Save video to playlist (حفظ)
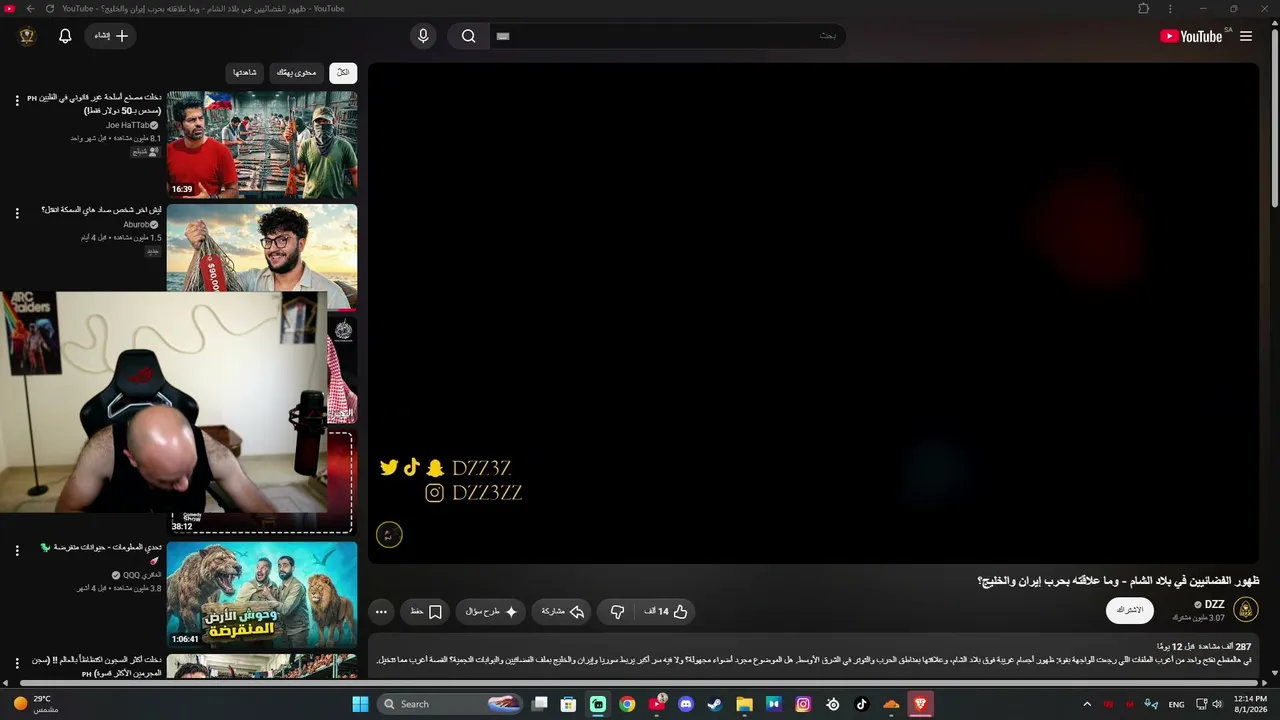 (x=426, y=611)
